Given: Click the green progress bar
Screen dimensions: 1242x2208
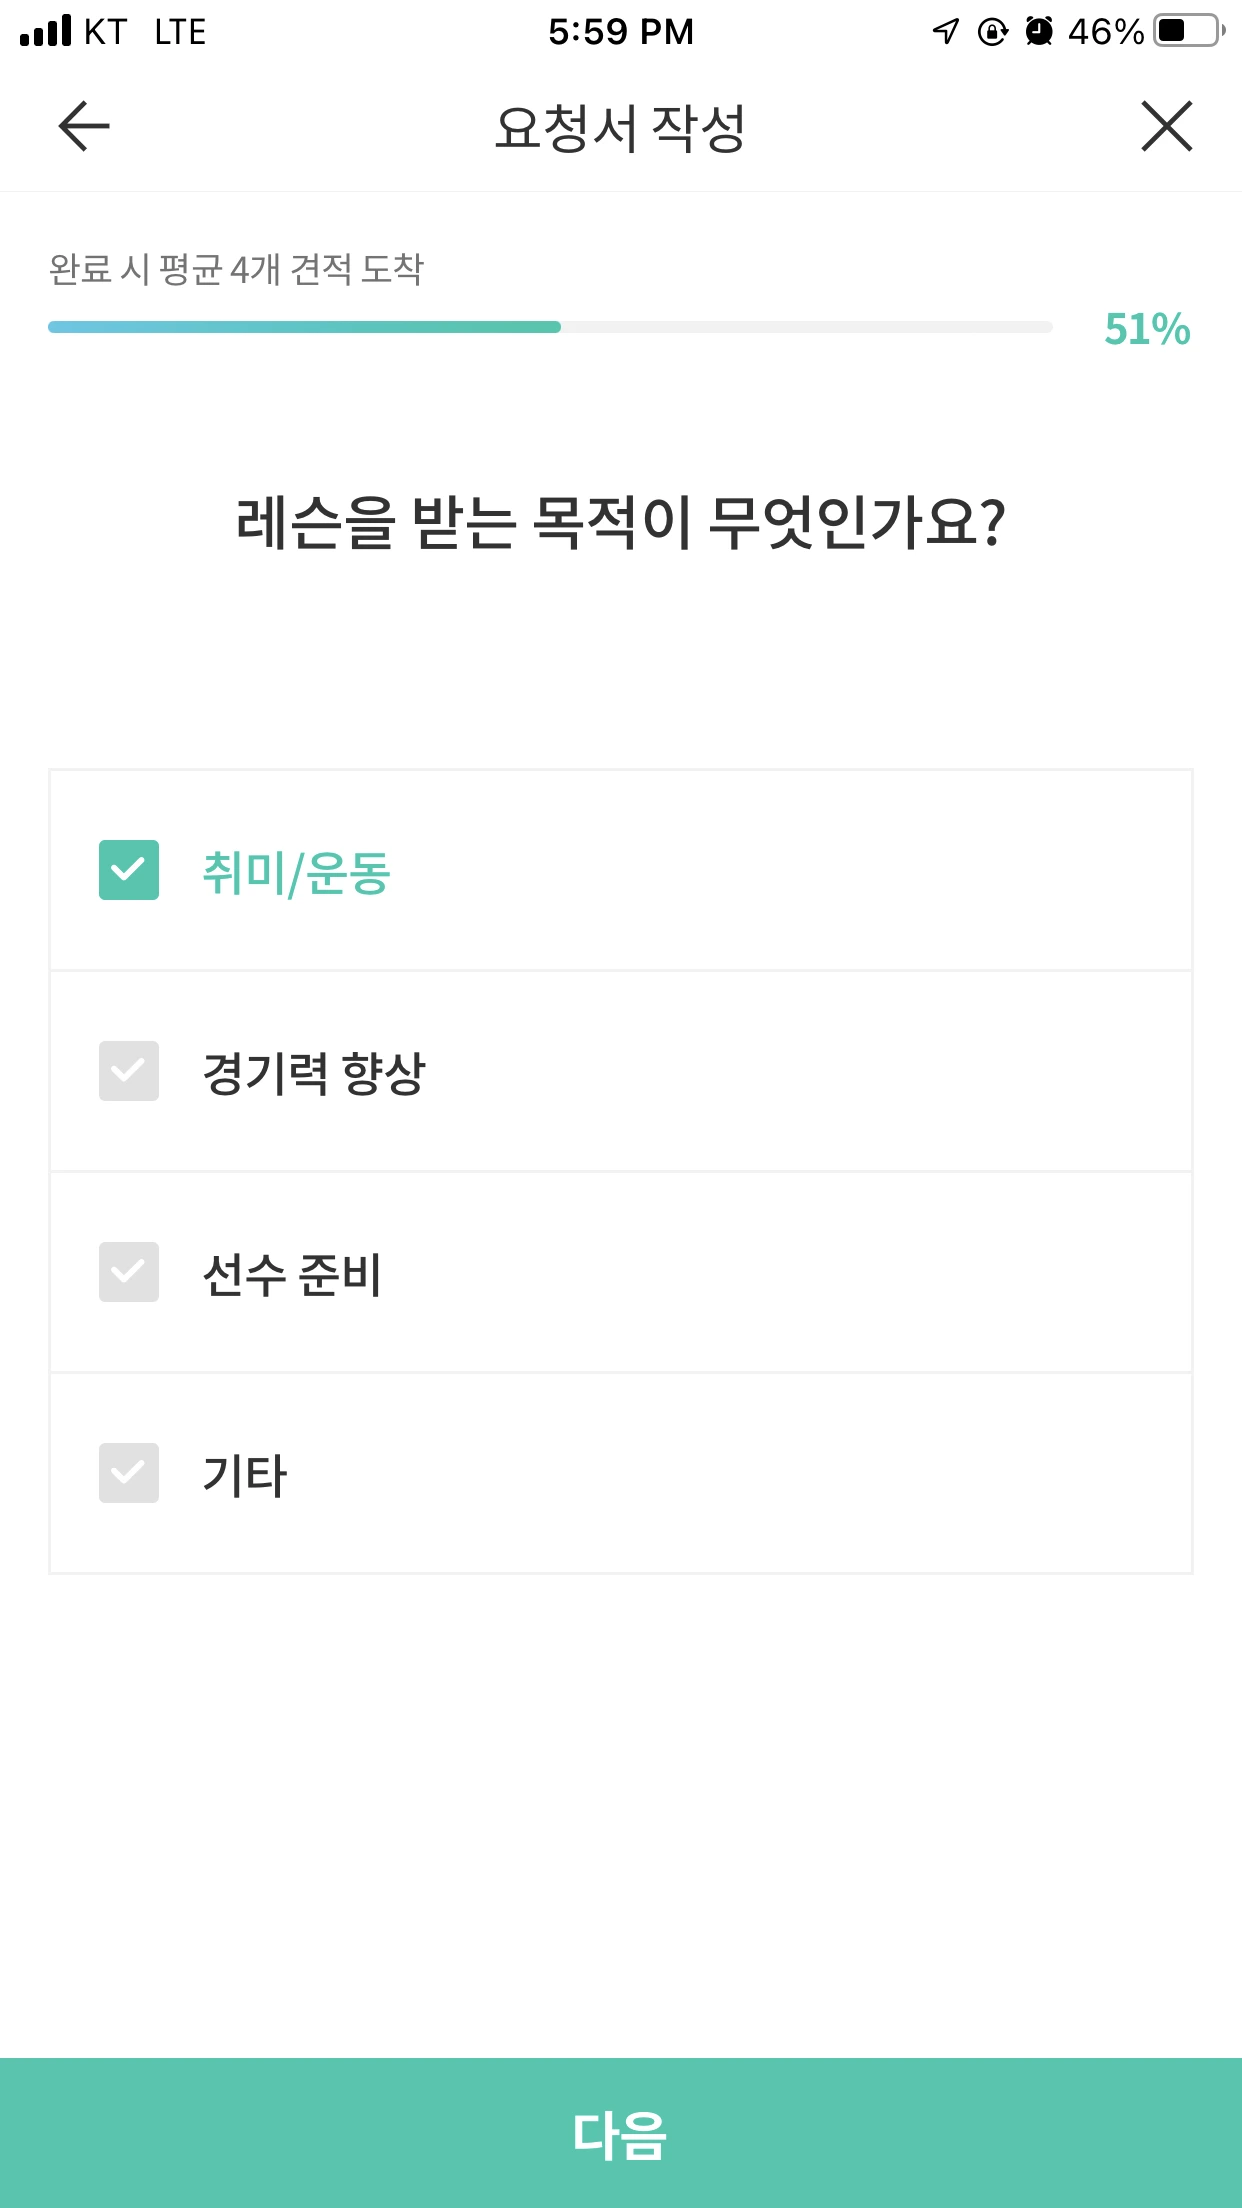Looking at the screenshot, I should [304, 327].
